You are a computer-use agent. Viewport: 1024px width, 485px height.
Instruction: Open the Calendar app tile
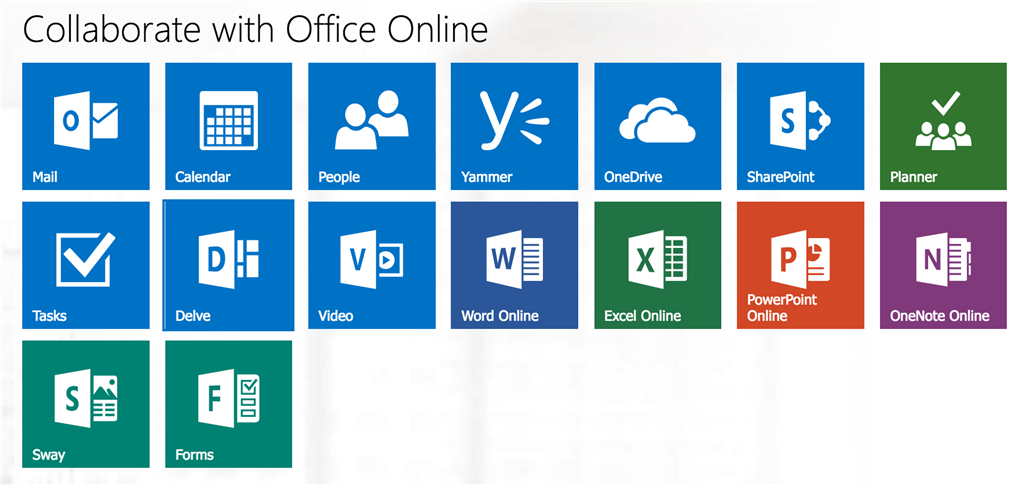[x=229, y=126]
